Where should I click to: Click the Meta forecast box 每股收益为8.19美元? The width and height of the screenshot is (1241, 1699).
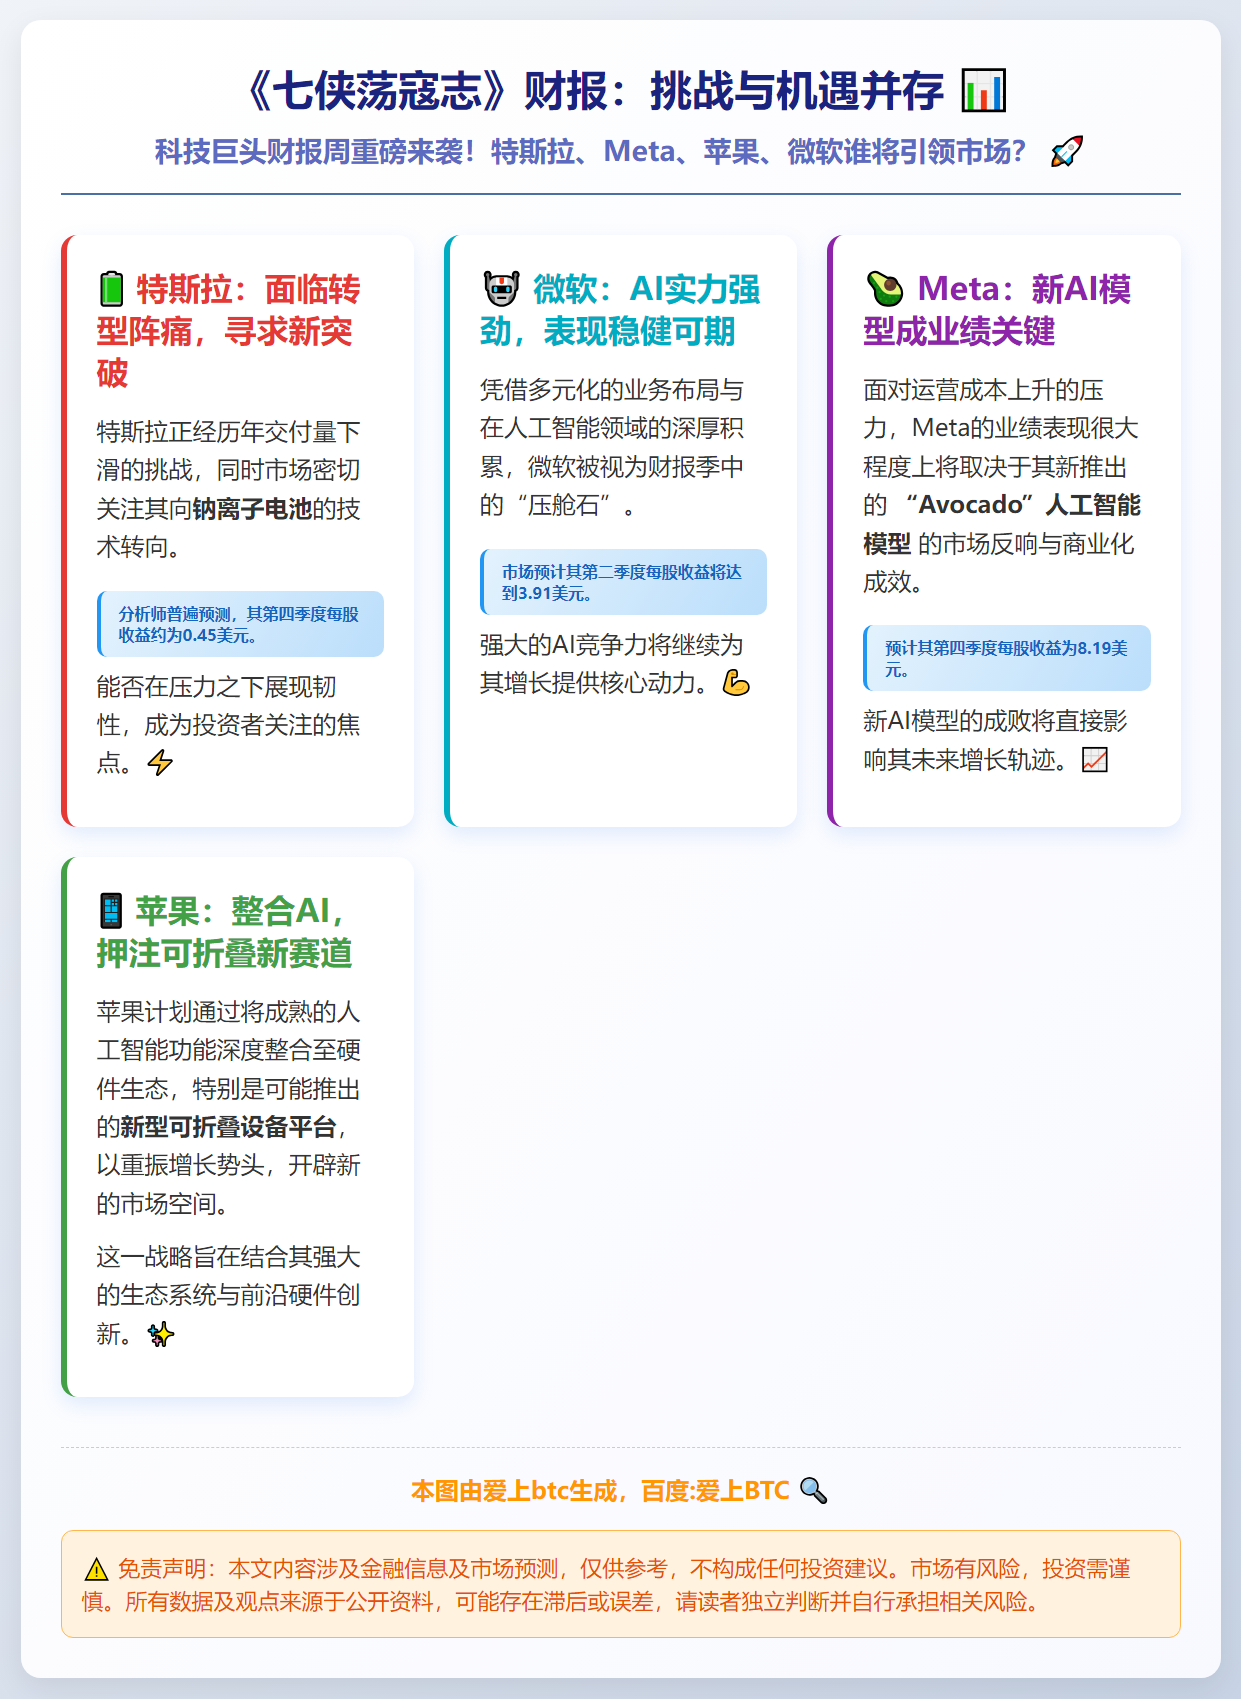click(1007, 658)
